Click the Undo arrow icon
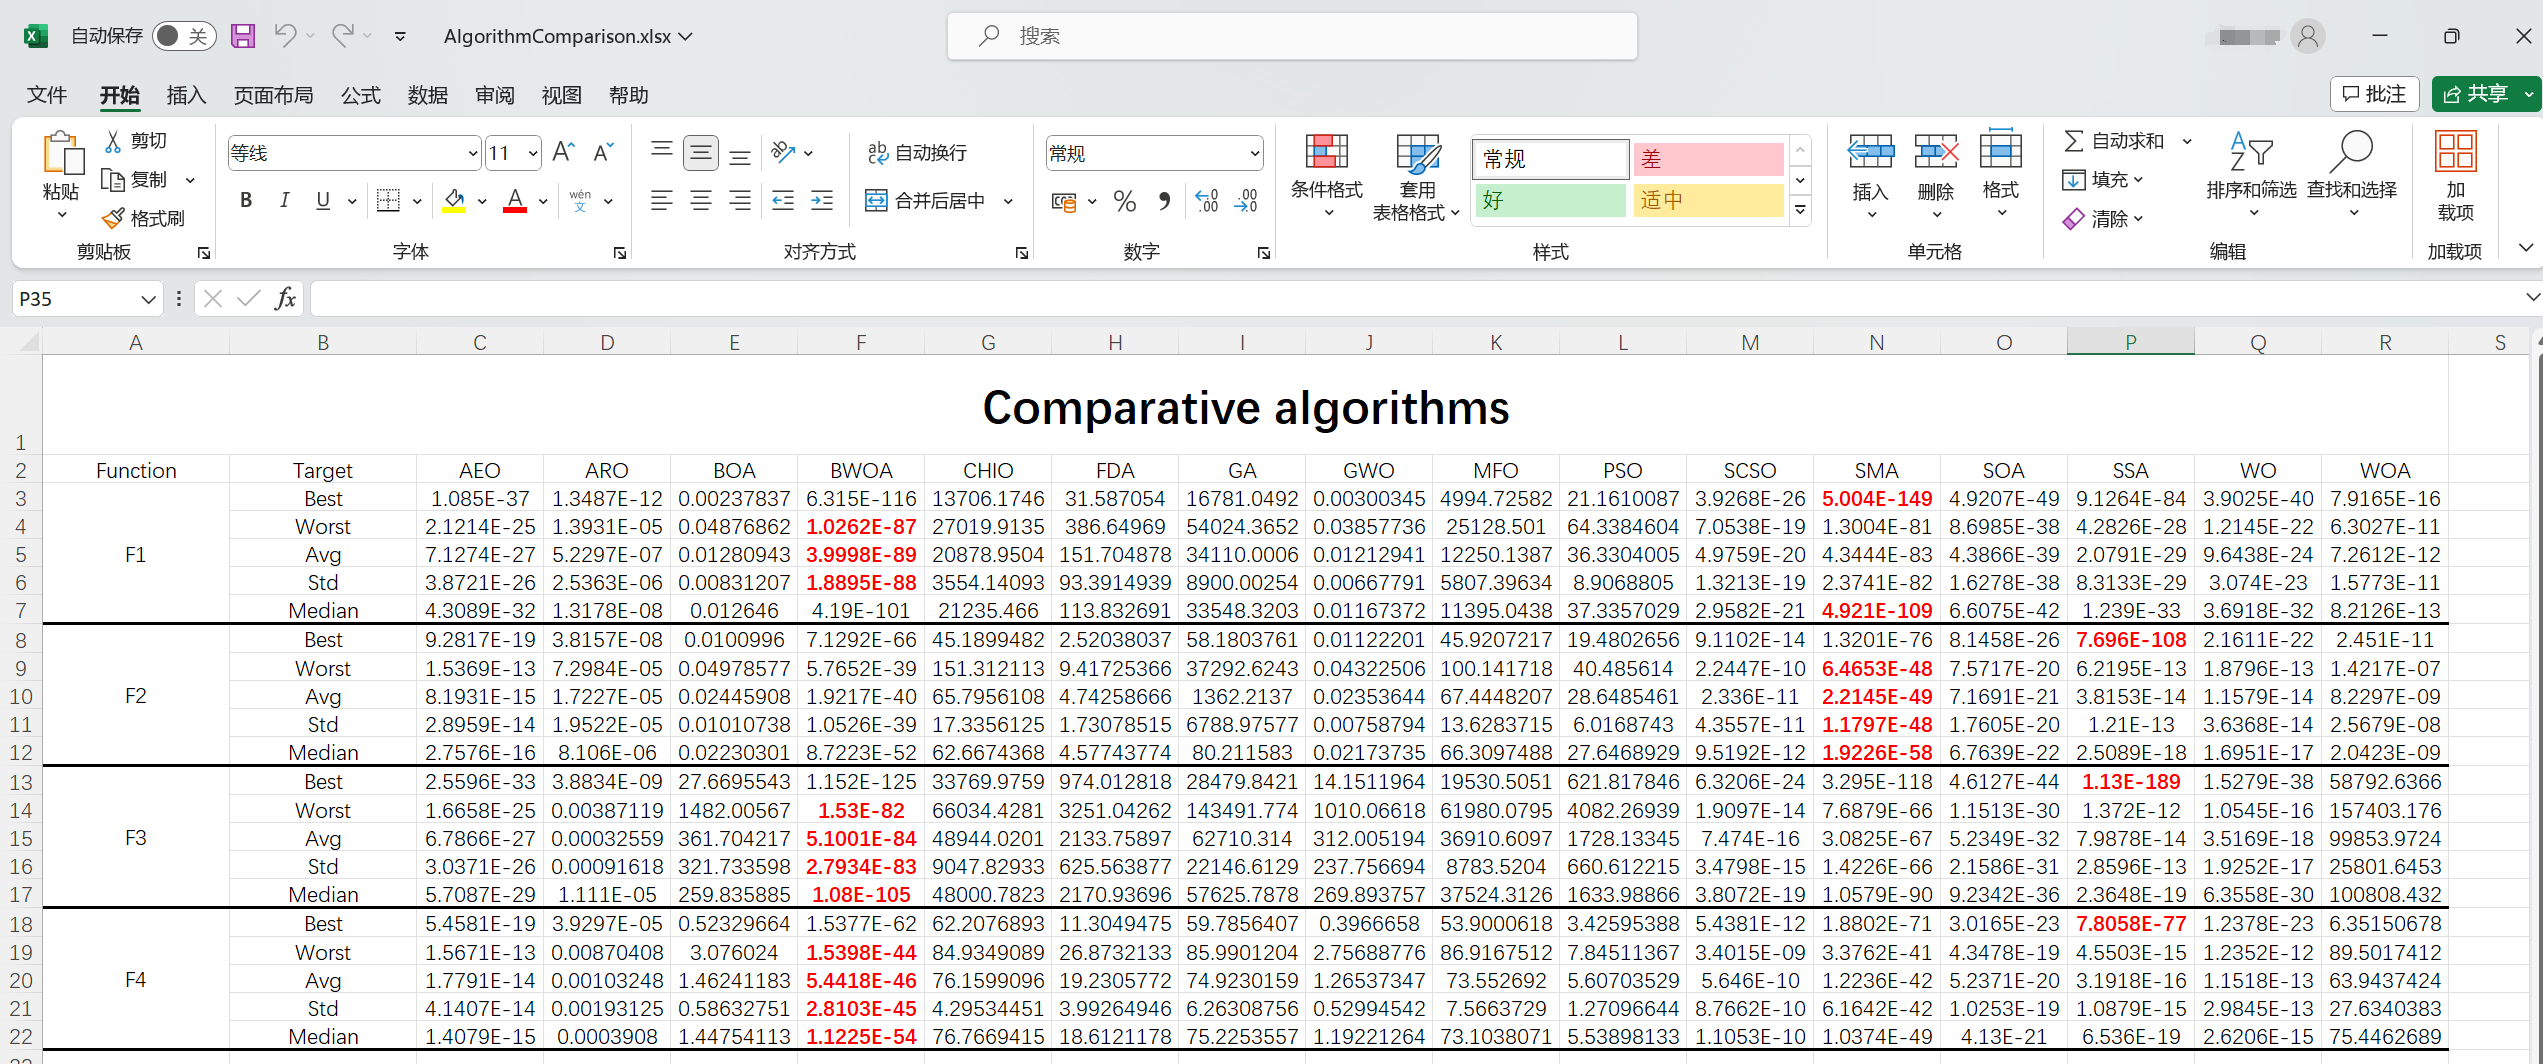Screen dimensions: 2543x1064 click(x=285, y=36)
